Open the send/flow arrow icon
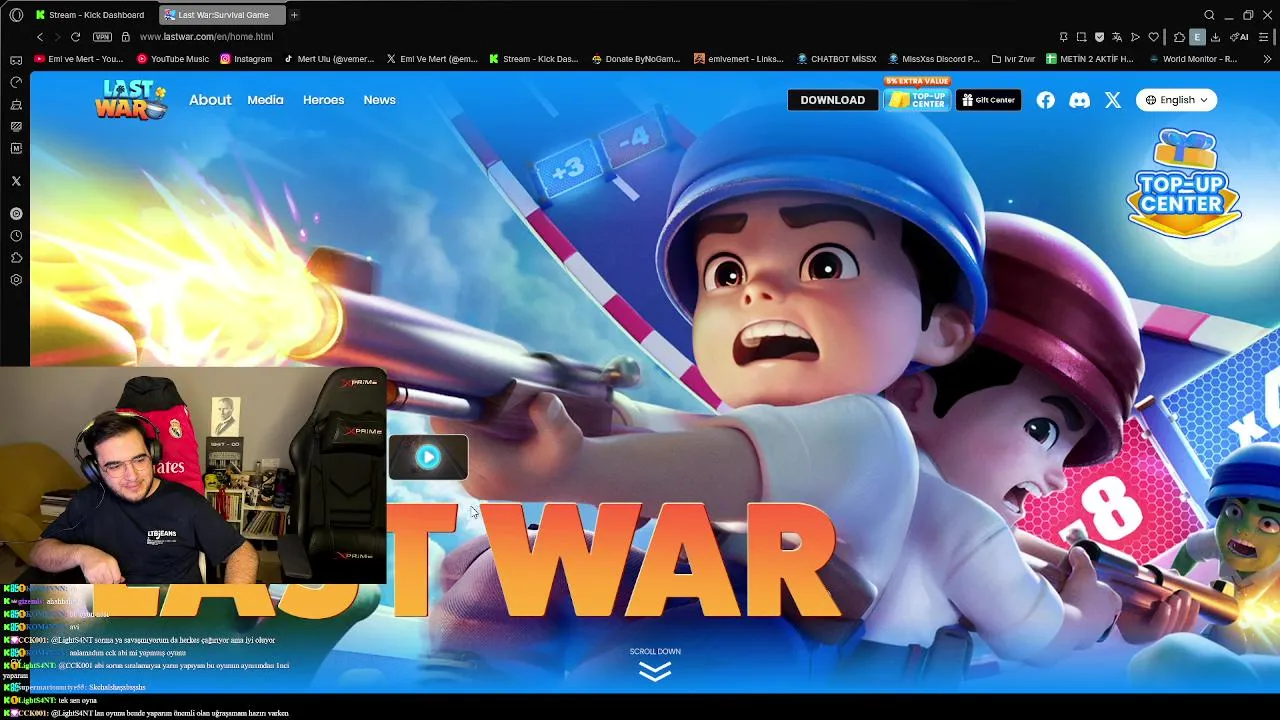The image size is (1280, 720). [1135, 37]
